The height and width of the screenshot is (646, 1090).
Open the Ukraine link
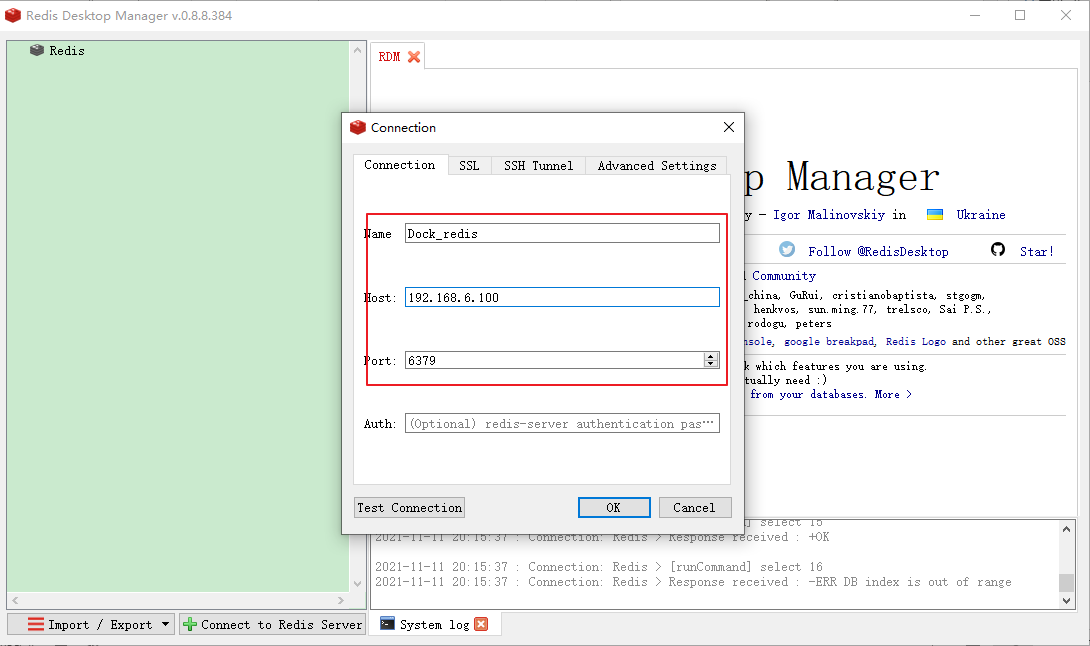[980, 215]
